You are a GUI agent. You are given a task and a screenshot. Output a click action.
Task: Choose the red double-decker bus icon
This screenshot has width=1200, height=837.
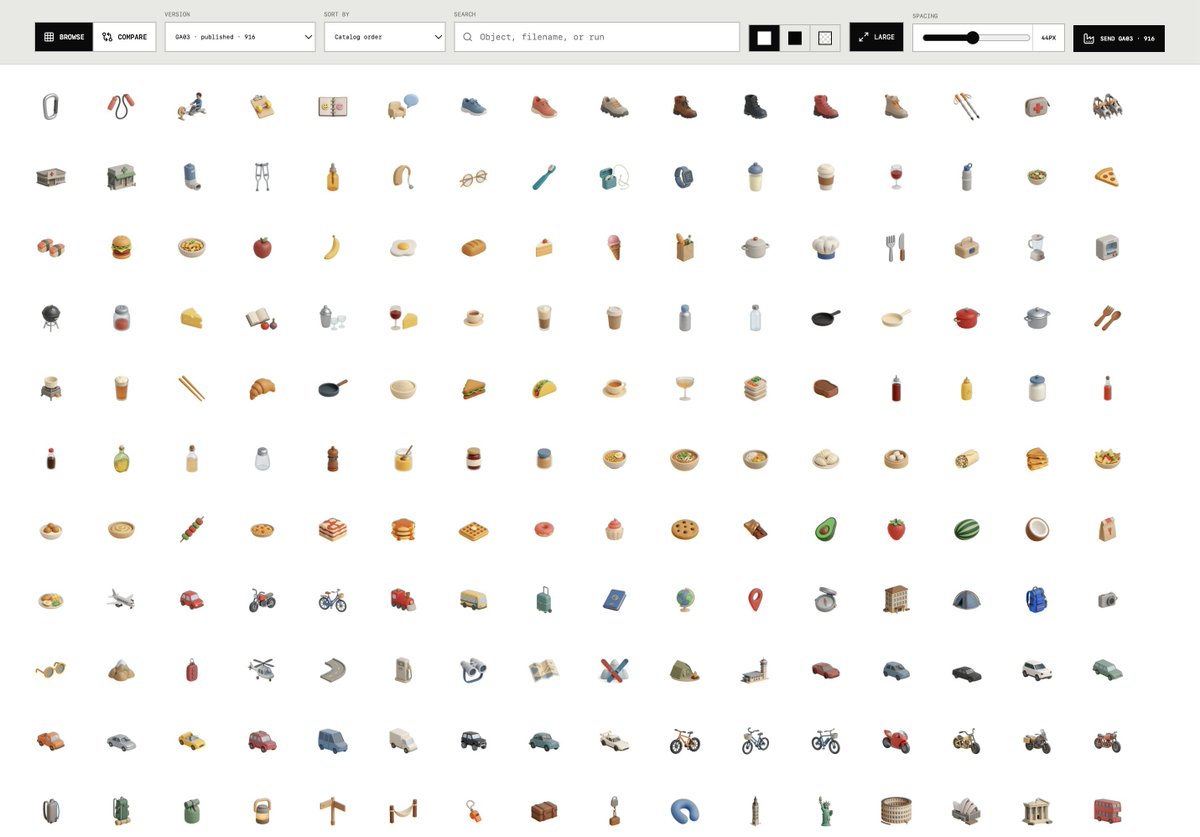click(1107, 810)
